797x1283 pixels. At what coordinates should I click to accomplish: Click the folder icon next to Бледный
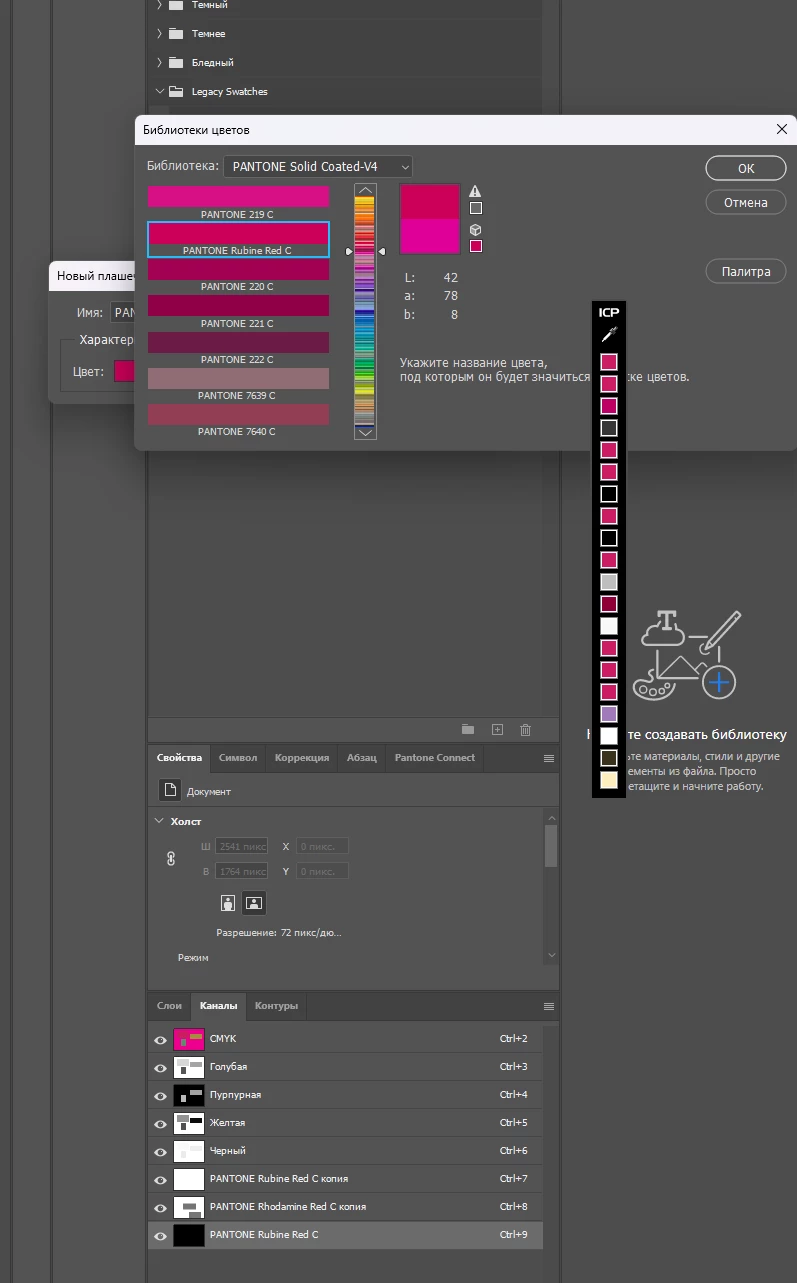tap(176, 63)
